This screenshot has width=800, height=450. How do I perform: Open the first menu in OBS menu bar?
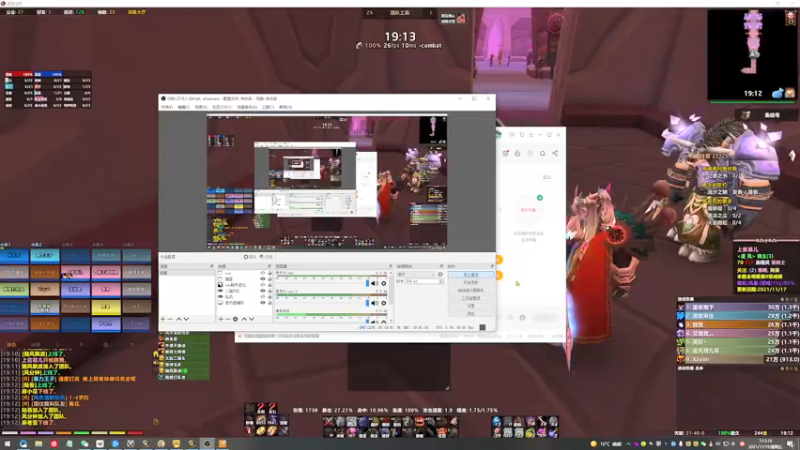(x=167, y=107)
